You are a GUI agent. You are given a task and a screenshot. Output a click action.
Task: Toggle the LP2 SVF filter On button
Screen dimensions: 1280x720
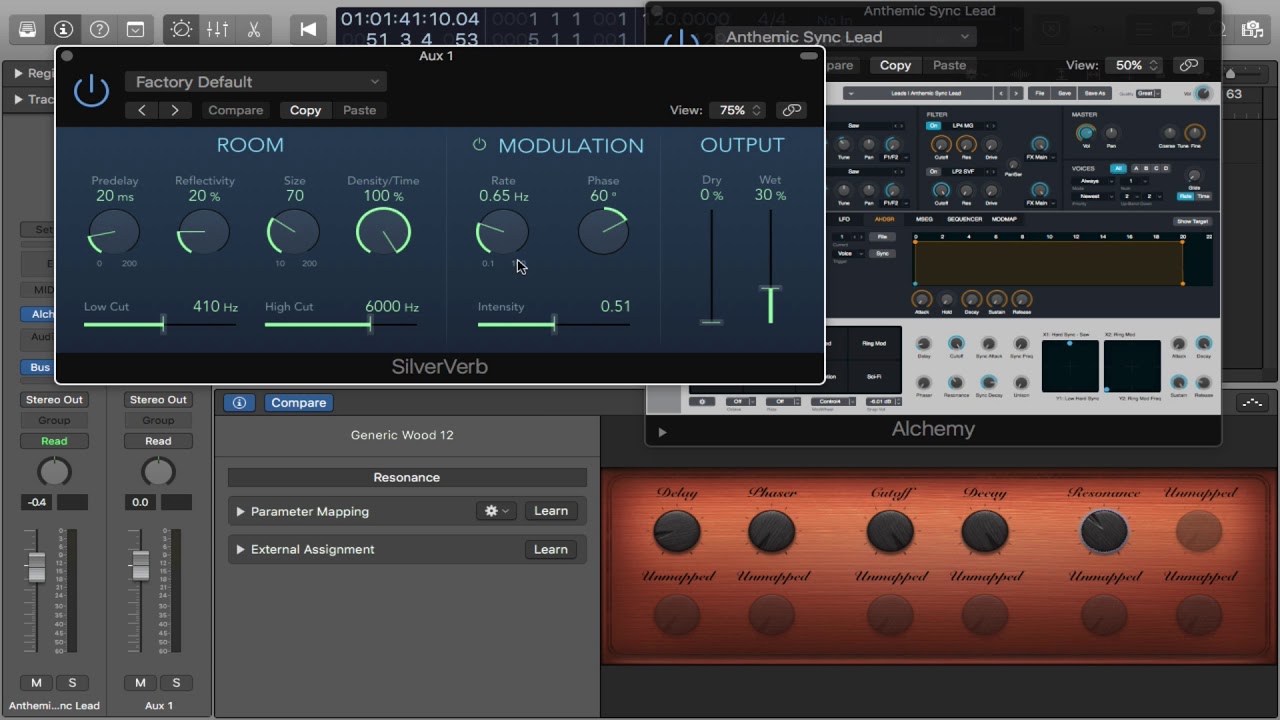click(933, 171)
